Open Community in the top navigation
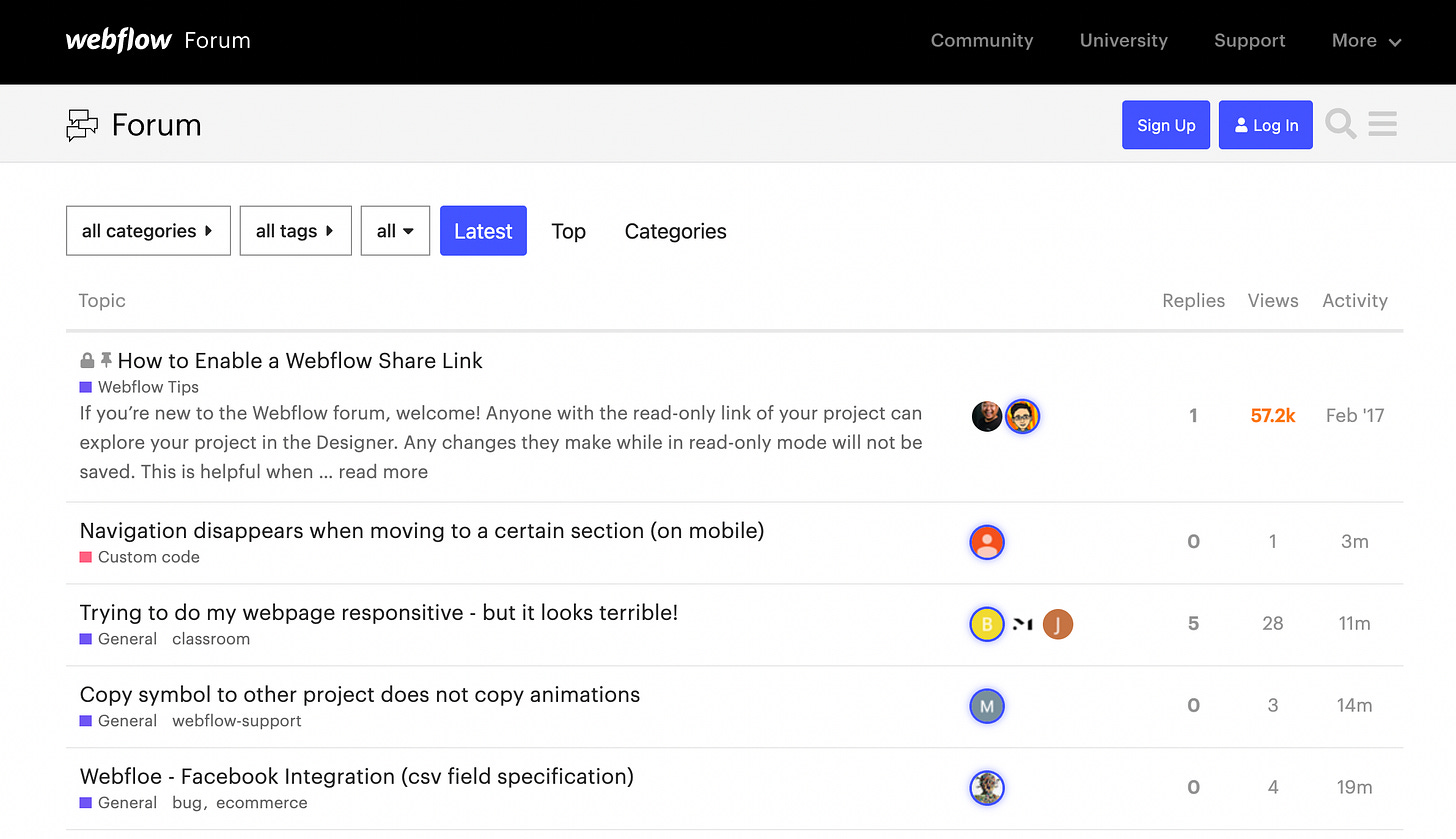 982,41
